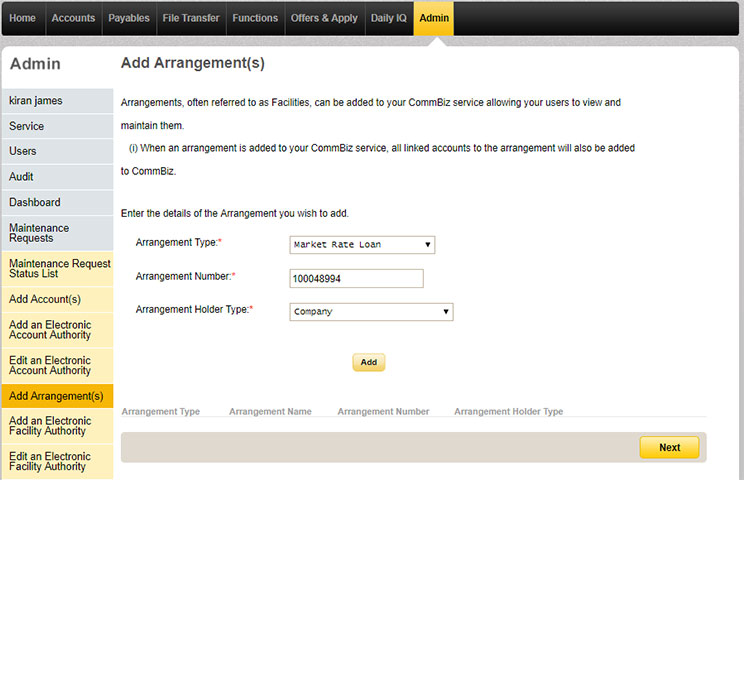
Task: Open Maintenance Request Status List
Action: click(x=57, y=269)
